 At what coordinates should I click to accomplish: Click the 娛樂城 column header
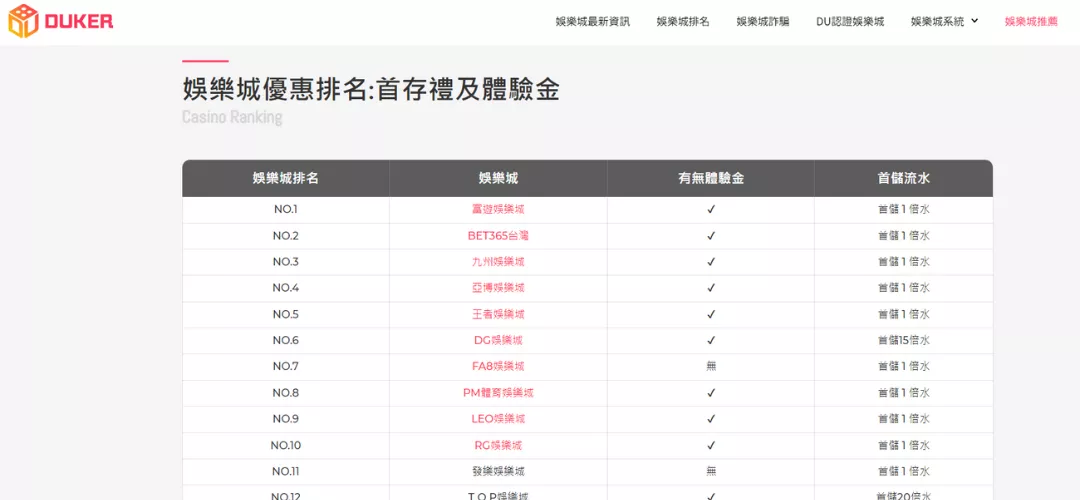click(498, 178)
